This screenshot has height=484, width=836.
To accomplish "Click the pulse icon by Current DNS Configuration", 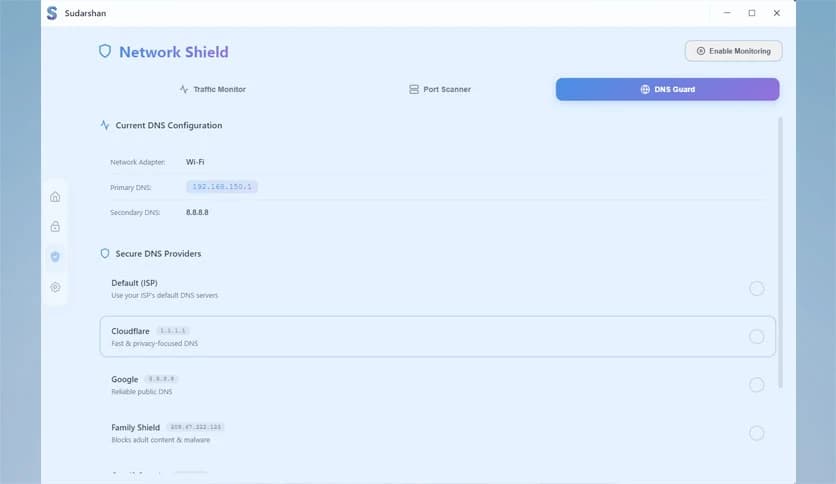I will 104,125.
